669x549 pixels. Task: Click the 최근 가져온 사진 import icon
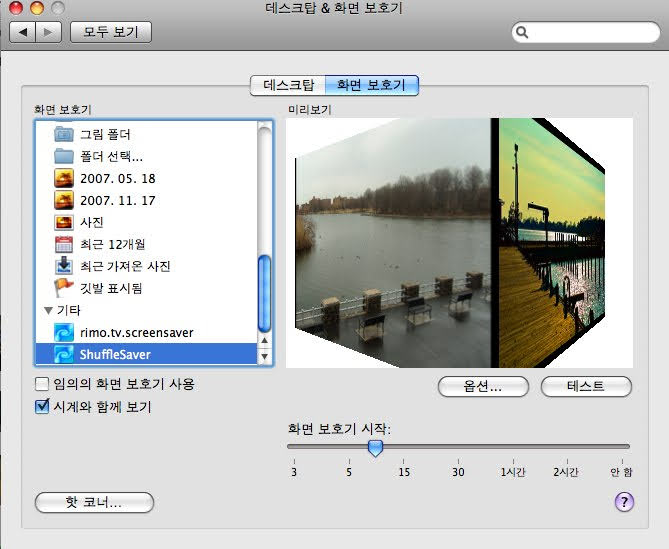[64, 266]
